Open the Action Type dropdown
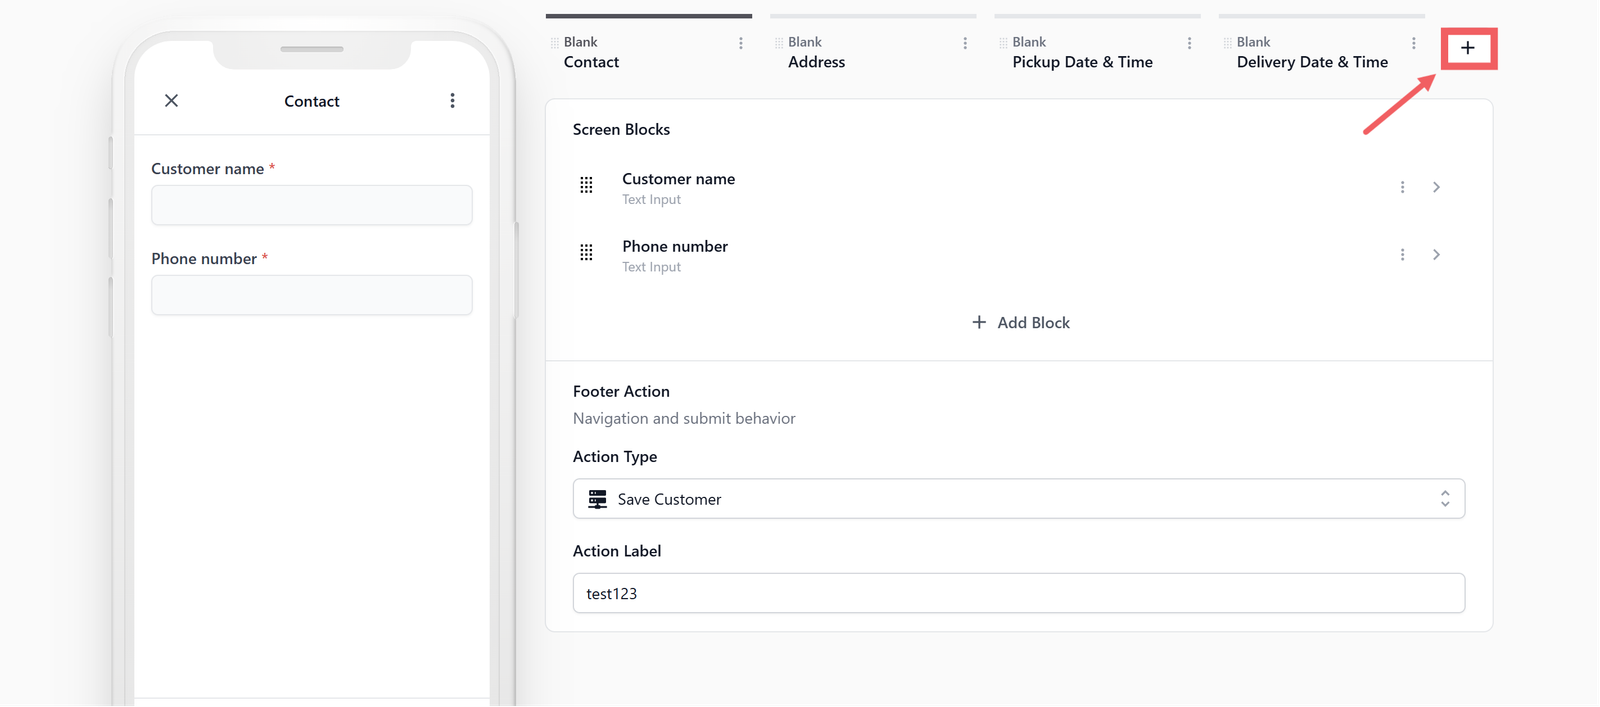 [1019, 499]
